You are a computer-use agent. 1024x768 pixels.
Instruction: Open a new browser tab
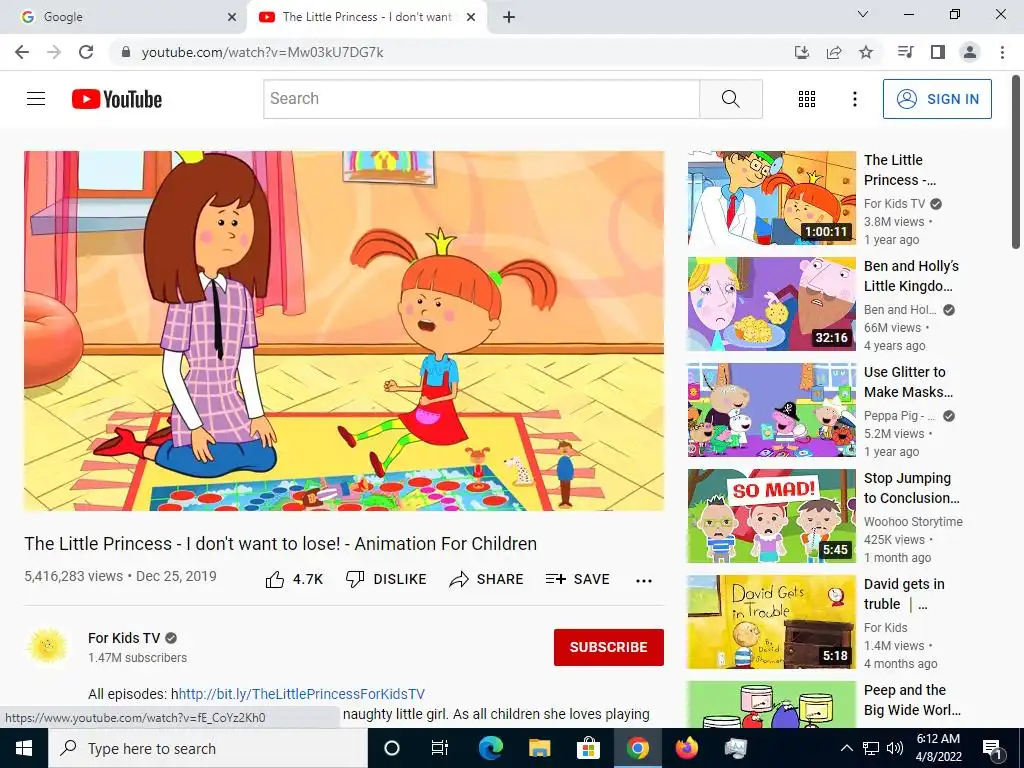[x=509, y=17]
